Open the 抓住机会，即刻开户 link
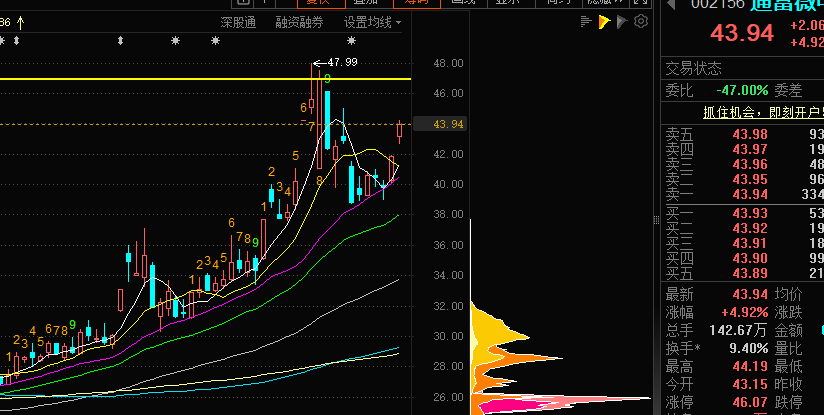 [x=763, y=112]
